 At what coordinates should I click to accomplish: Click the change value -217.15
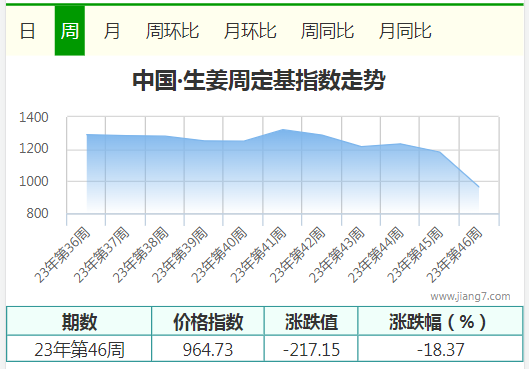(311, 349)
